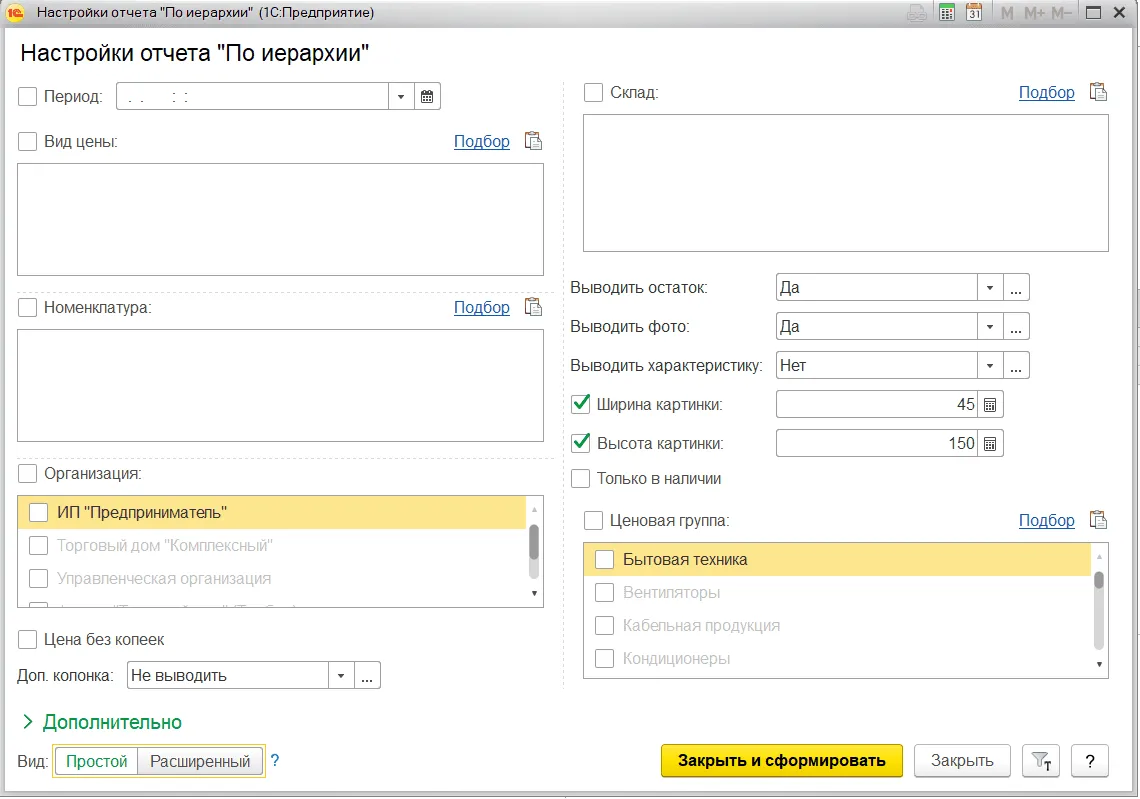This screenshot has height=799, width=1140.
Task: Click down arrow of organization list scrollbar
Action: pos(534,593)
